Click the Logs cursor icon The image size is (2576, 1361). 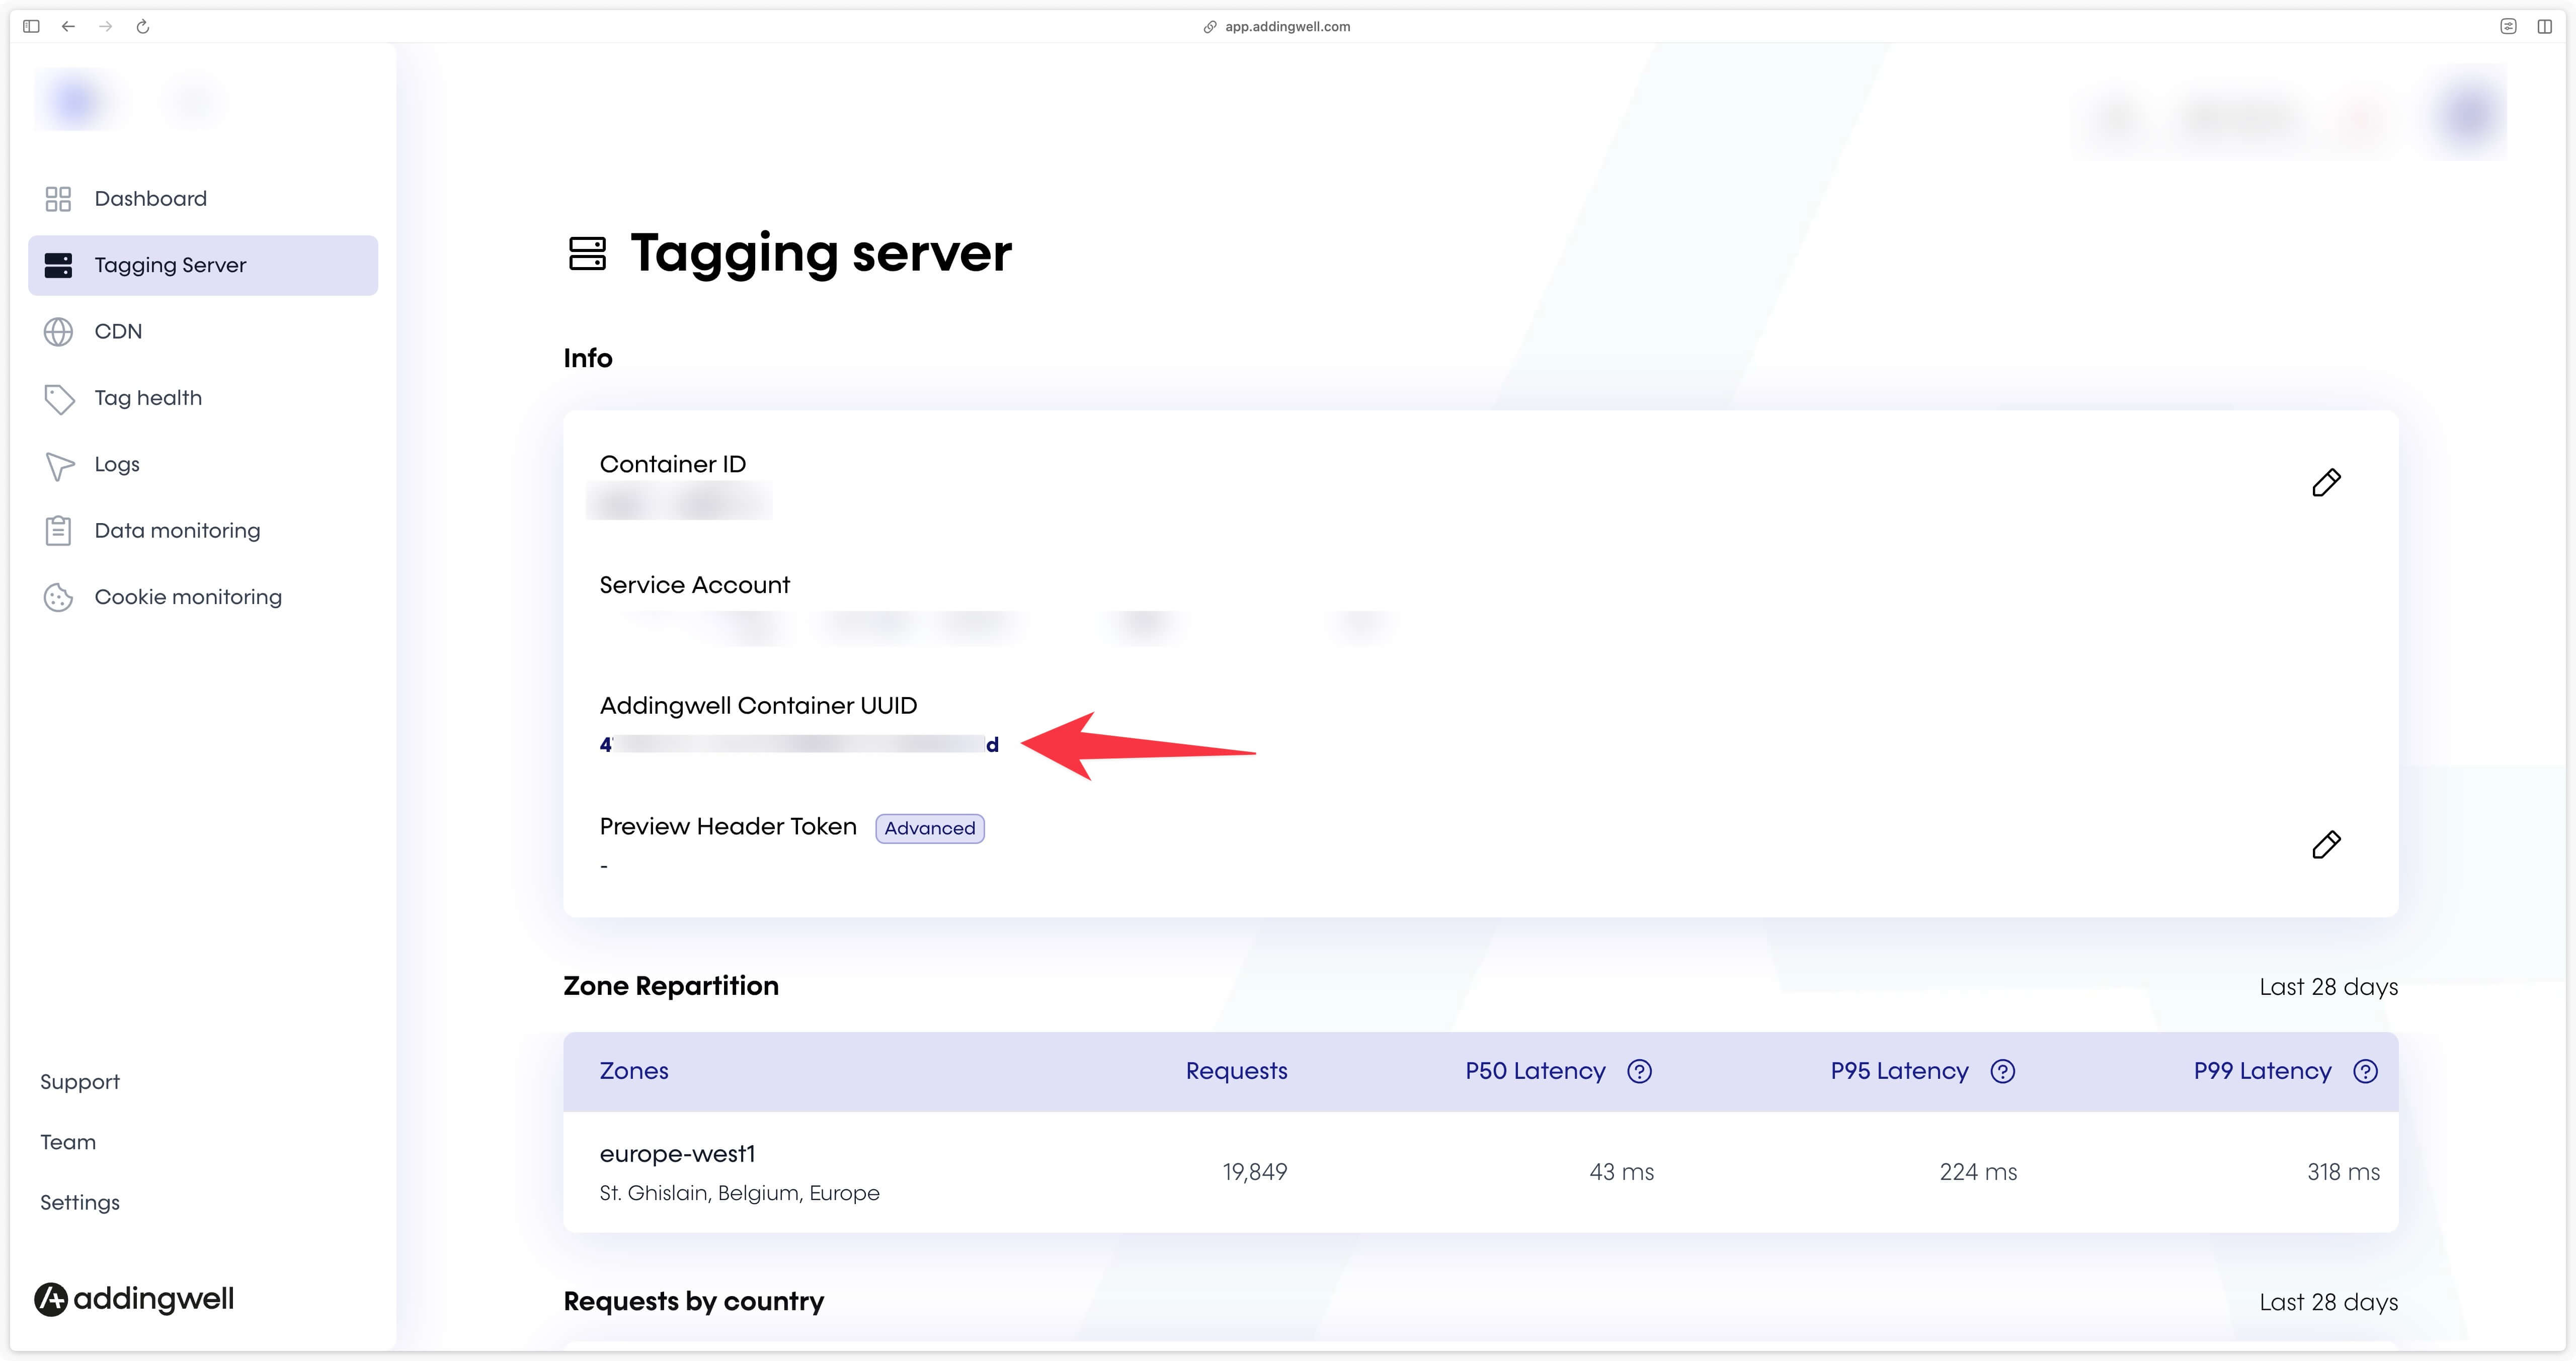tap(59, 466)
